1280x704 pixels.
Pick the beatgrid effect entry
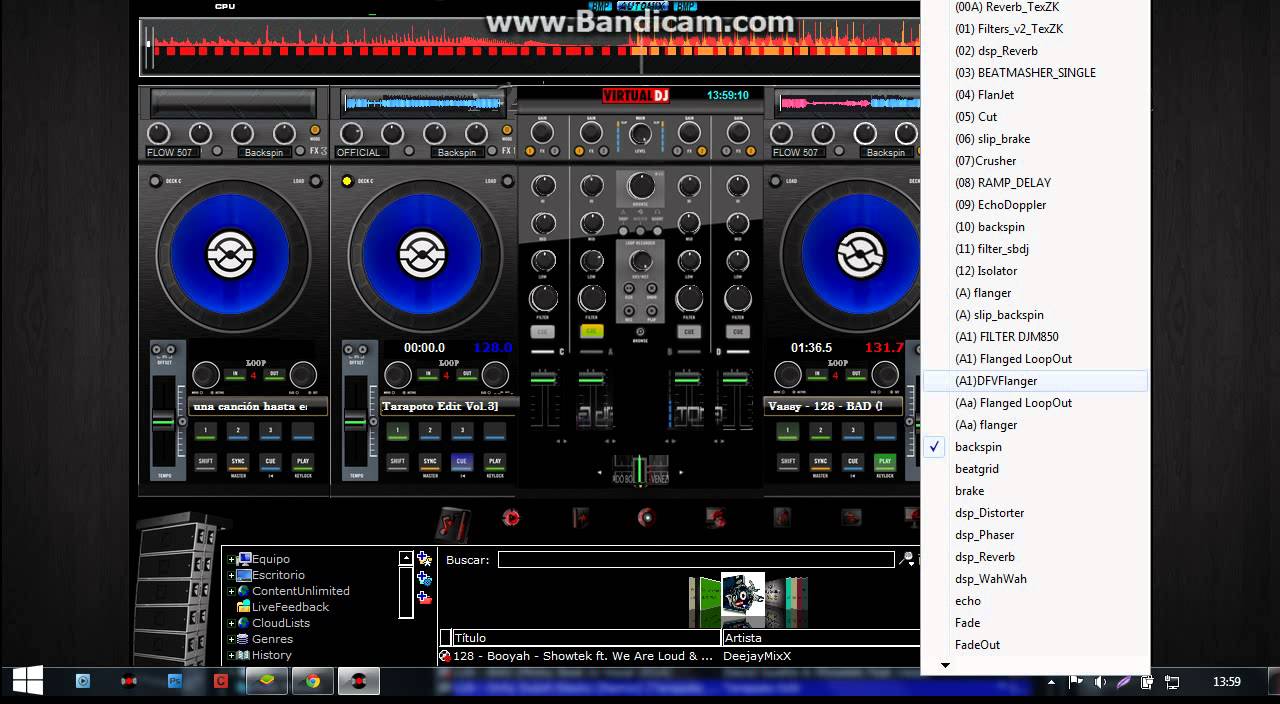tap(1035, 469)
